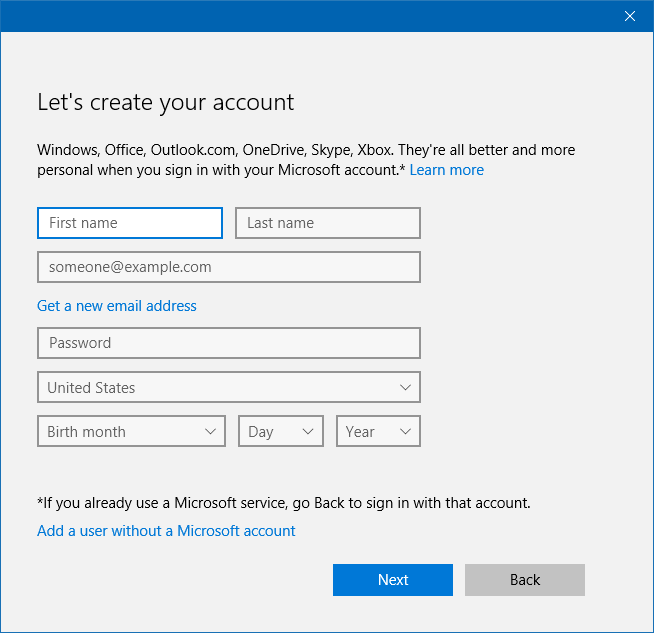Click Get a new email address
The width and height of the screenshot is (654, 633).
click(117, 306)
